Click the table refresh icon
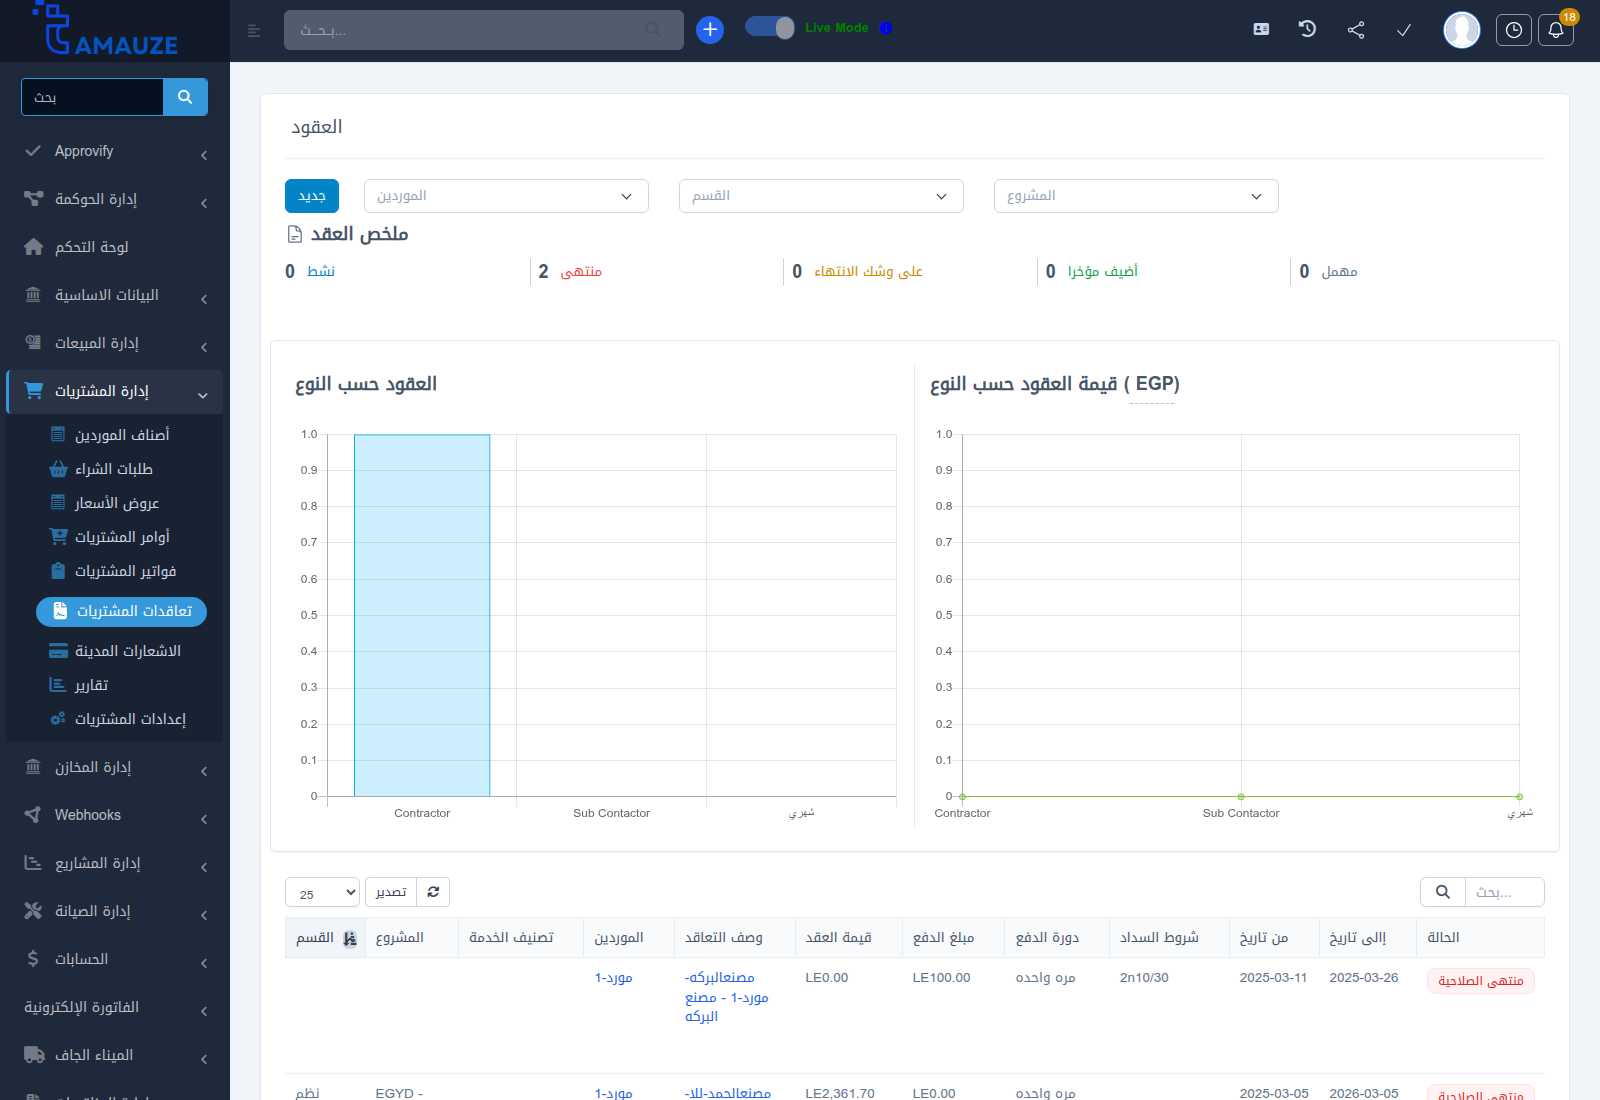 (x=433, y=892)
